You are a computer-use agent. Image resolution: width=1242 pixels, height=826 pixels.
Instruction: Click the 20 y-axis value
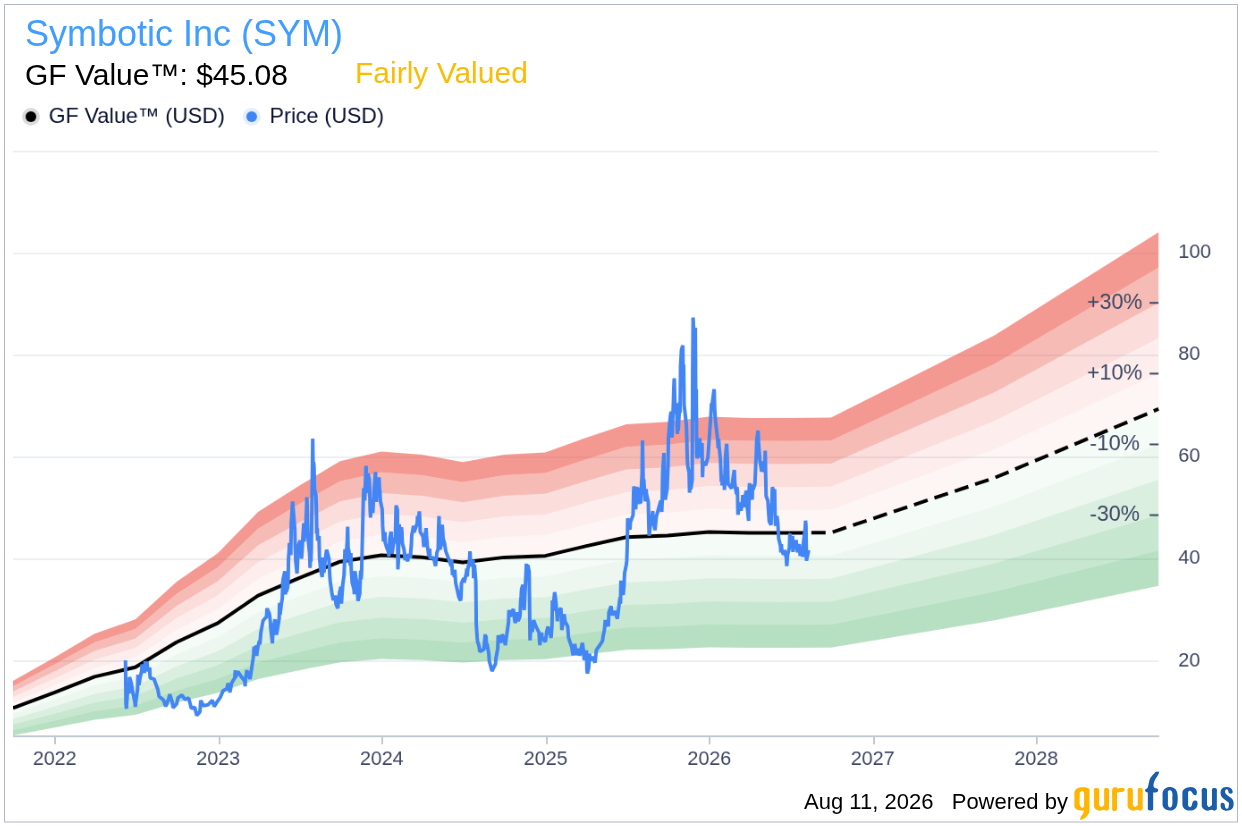1189,660
